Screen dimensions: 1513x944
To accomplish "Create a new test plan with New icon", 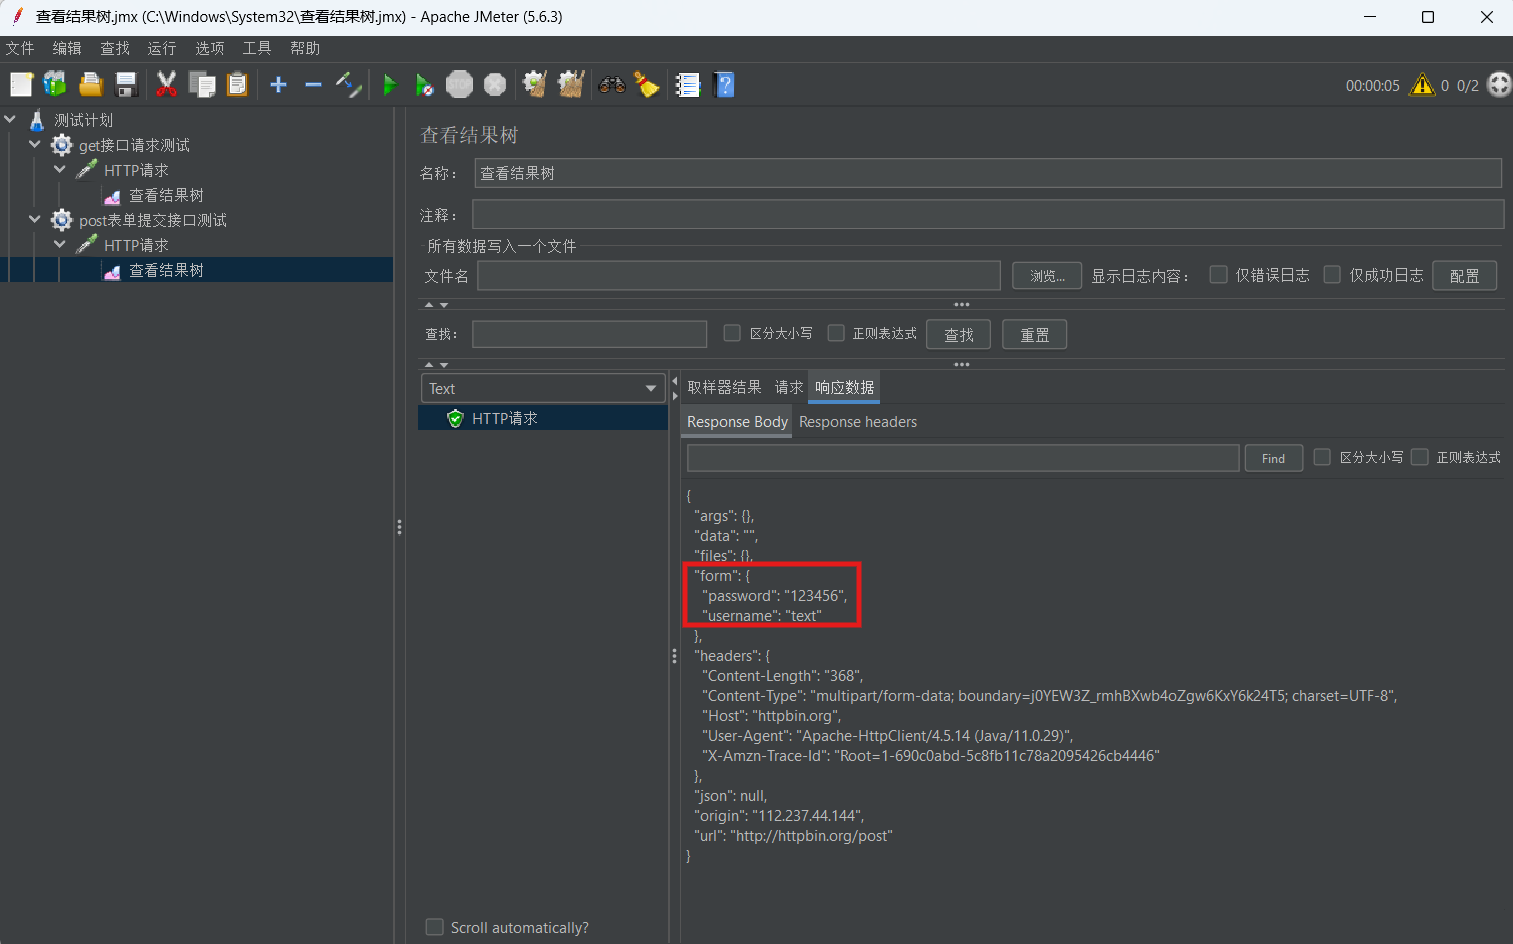I will 21,85.
